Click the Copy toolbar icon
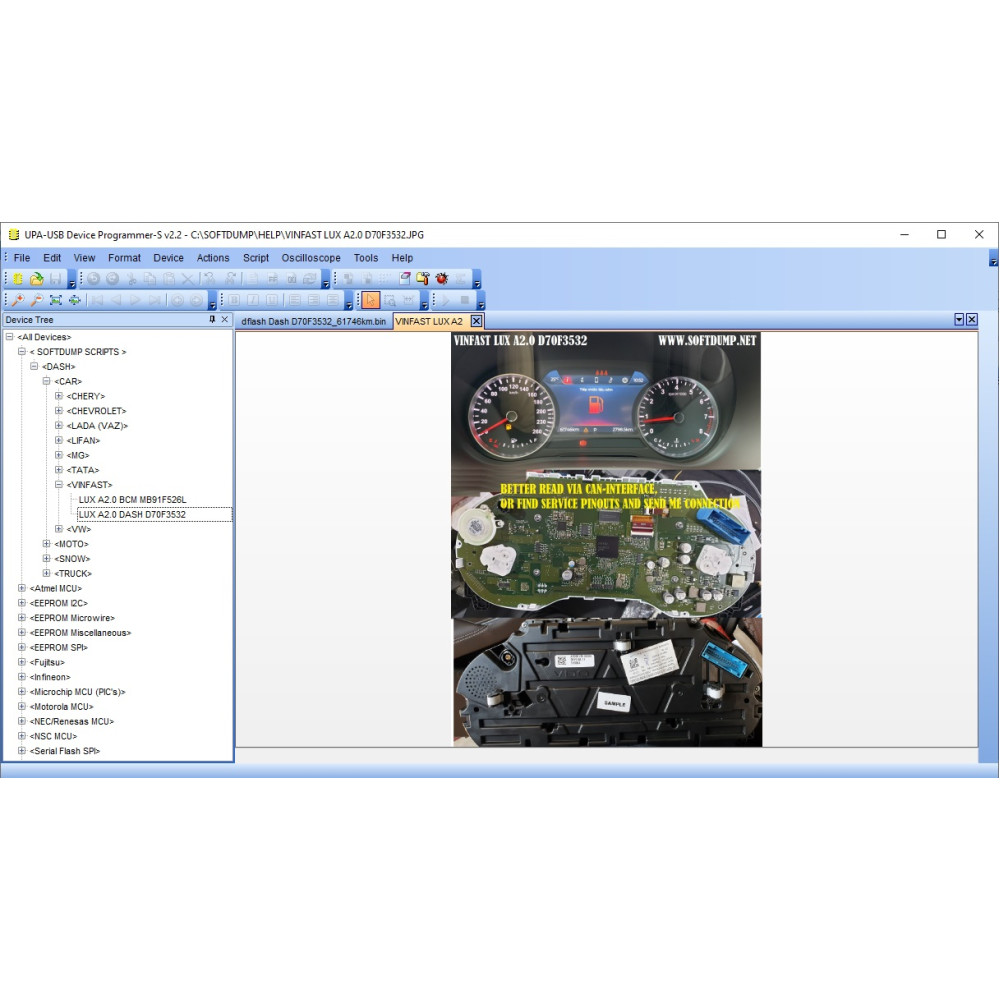The image size is (1000, 1000). [150, 279]
